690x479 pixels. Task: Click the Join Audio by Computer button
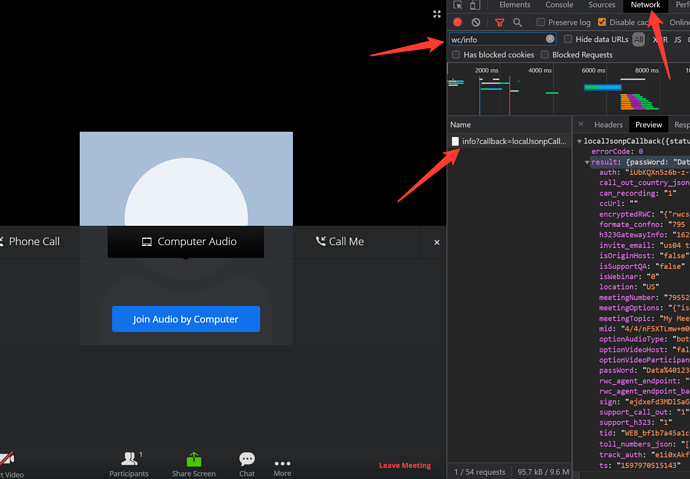tap(186, 319)
